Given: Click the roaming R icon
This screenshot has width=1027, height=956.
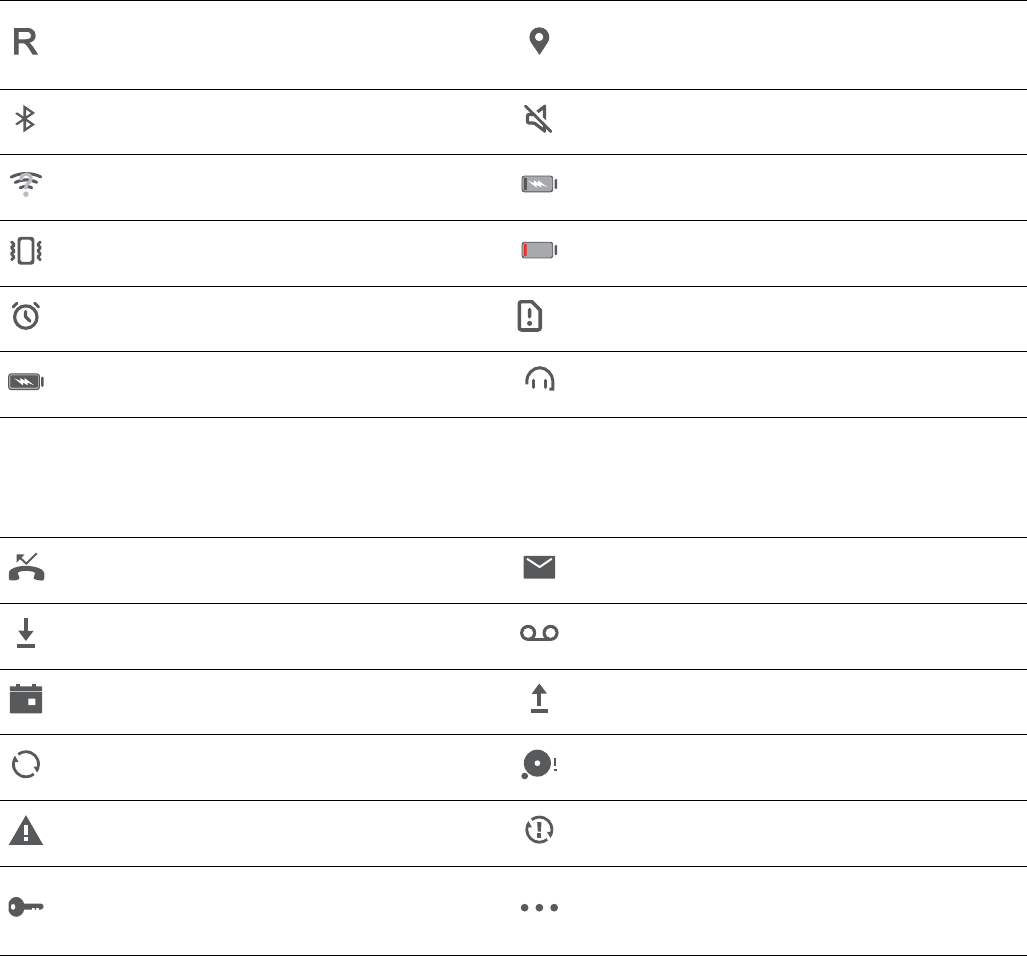Looking at the screenshot, I should pyautogui.click(x=26, y=42).
